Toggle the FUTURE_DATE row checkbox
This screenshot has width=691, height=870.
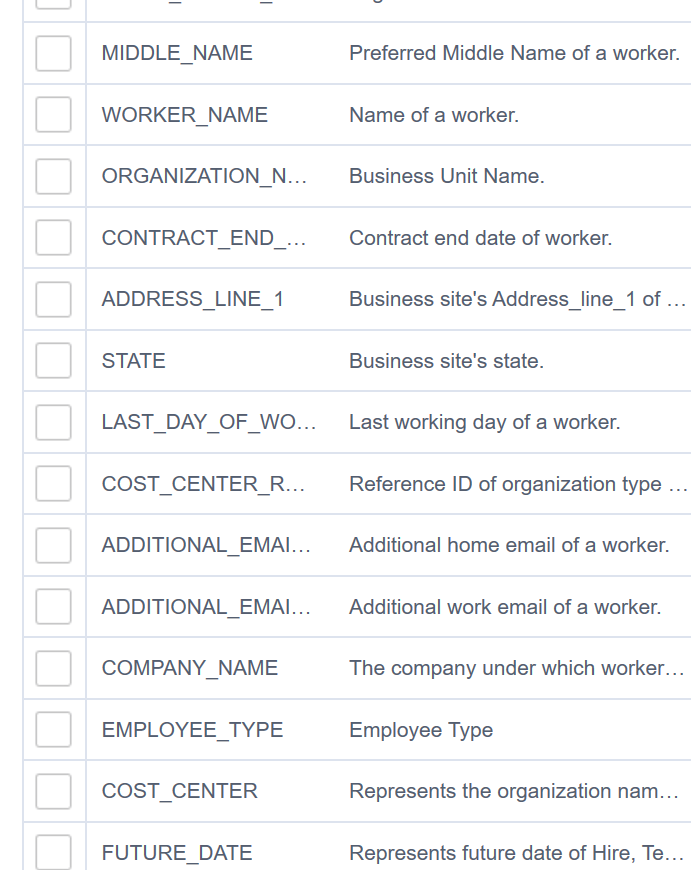point(53,853)
